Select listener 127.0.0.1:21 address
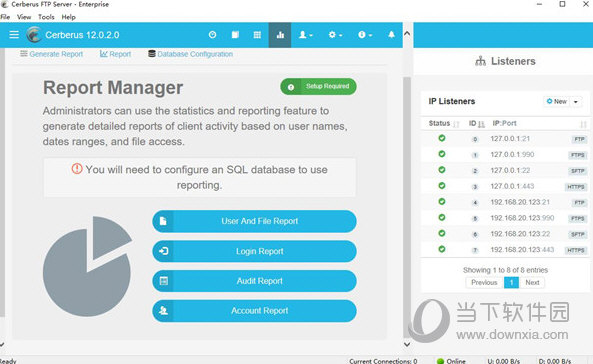Viewport: 593px width, 364px height. coord(510,139)
